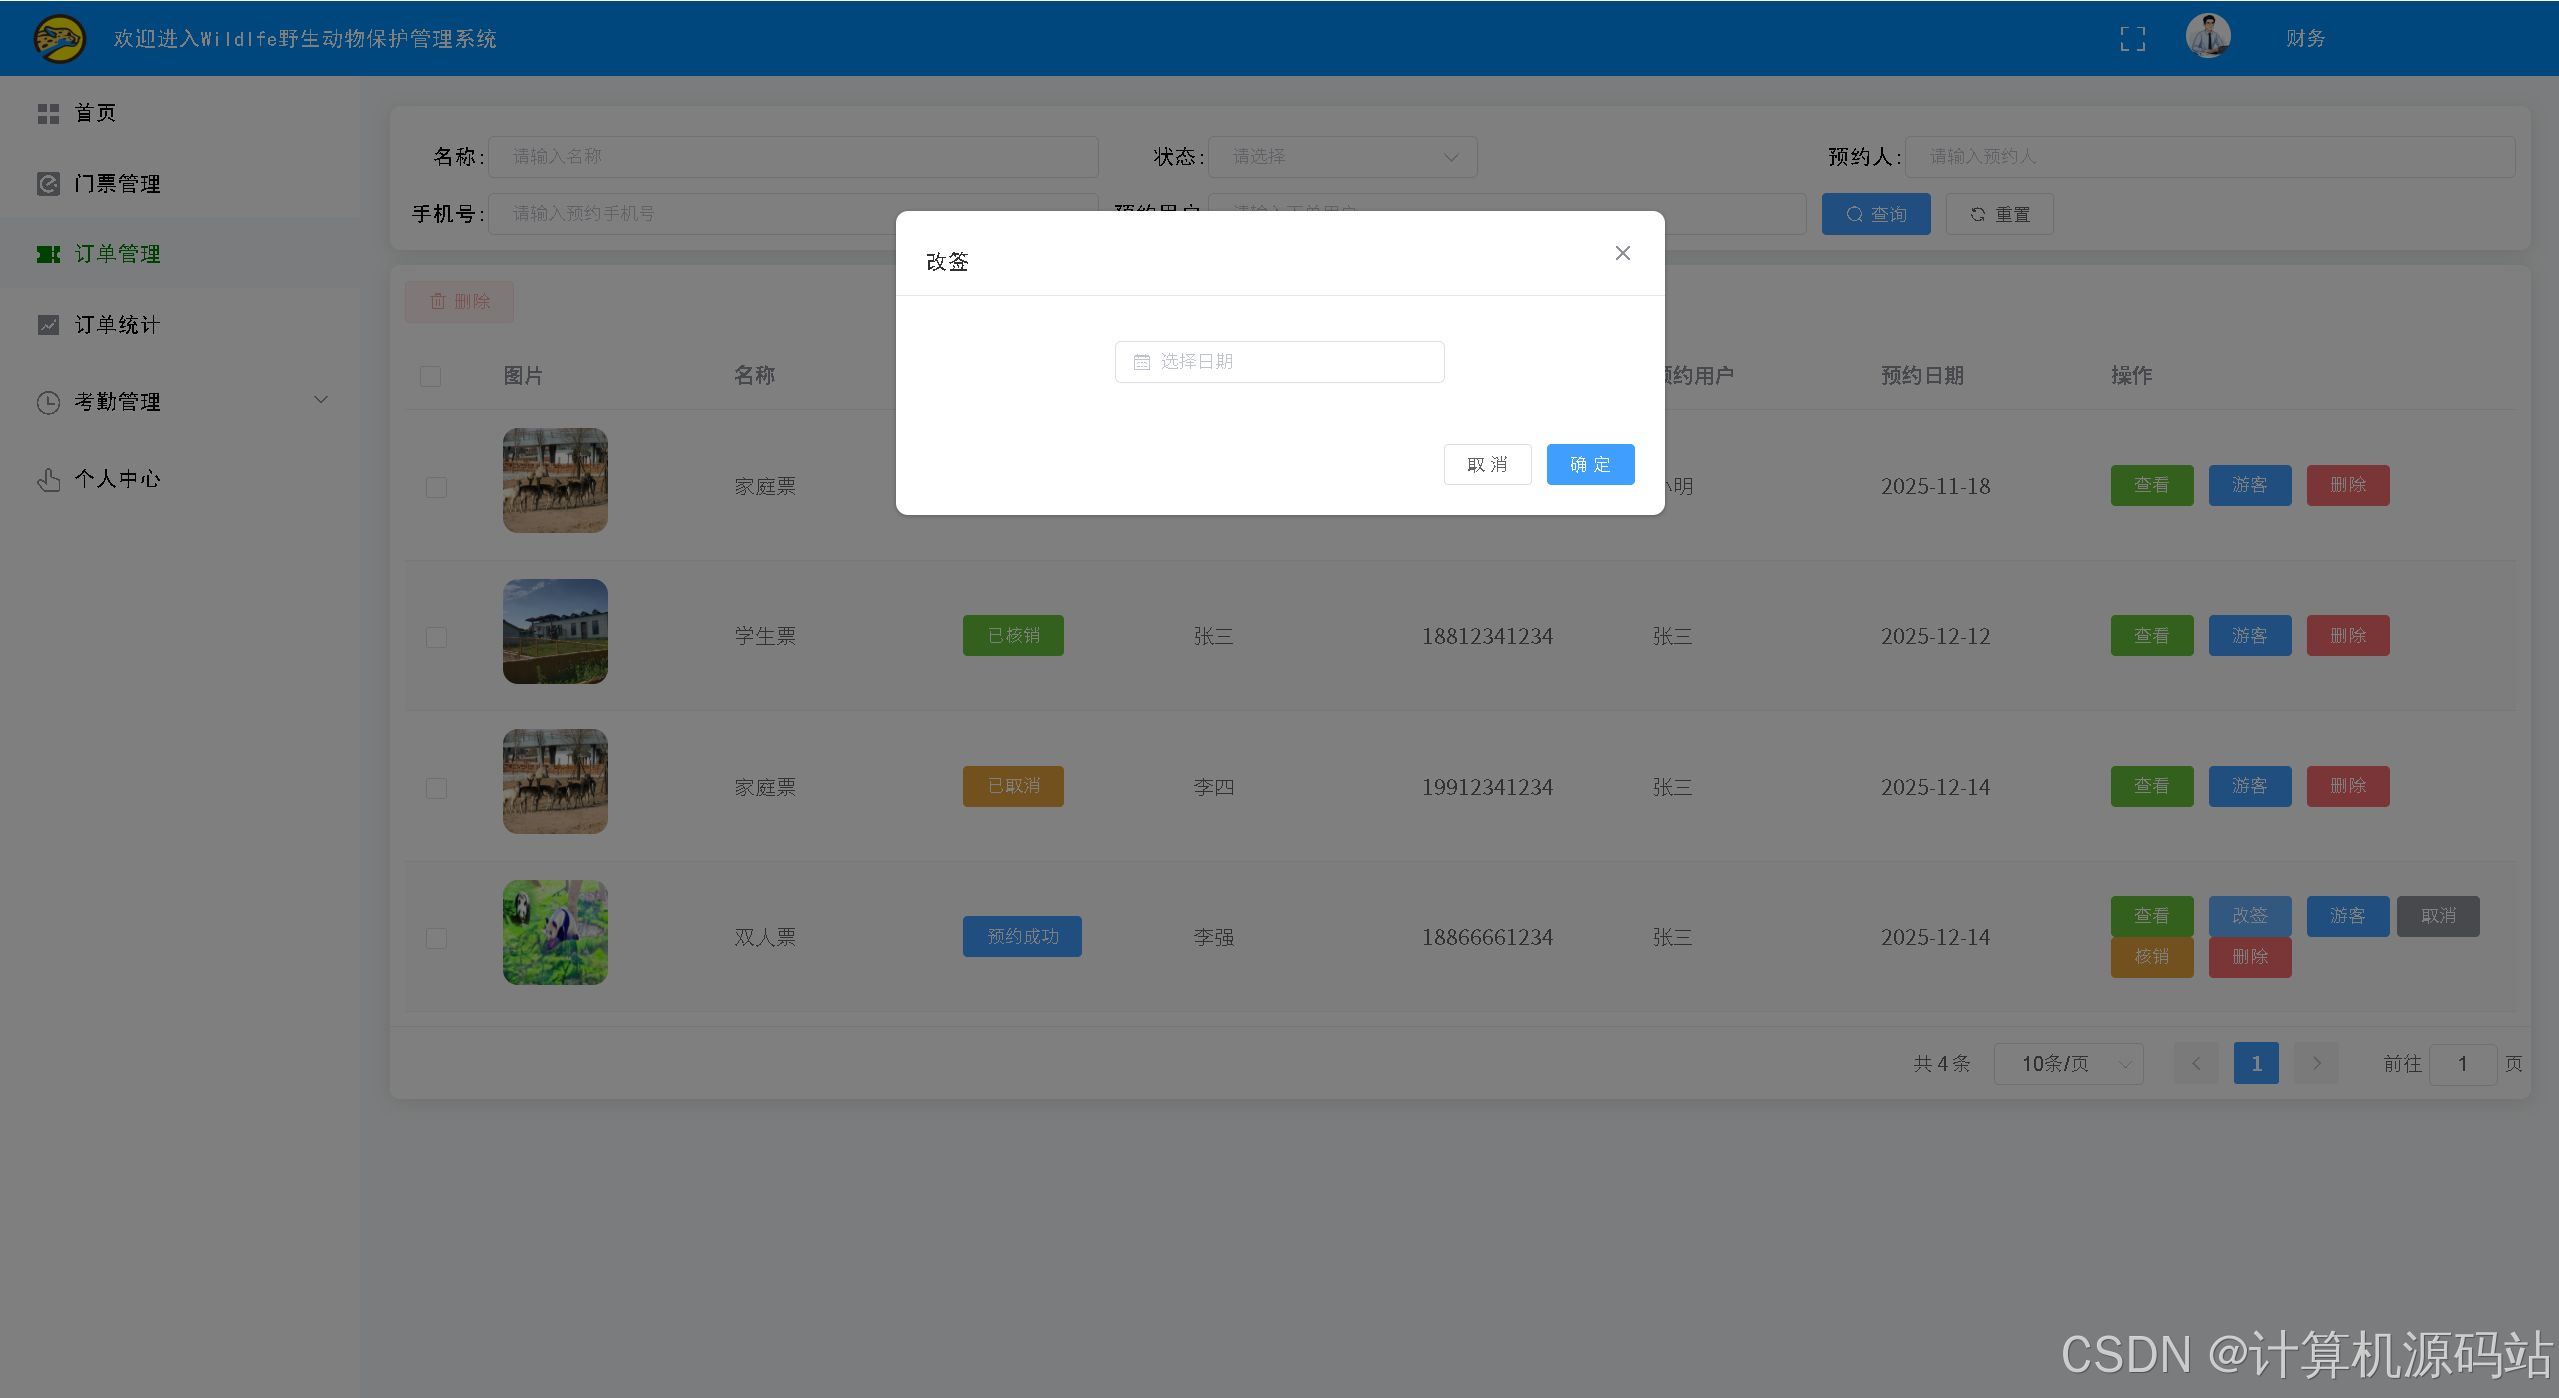2559x1398 pixels.
Task: Click 取消 in the 改签 dialog
Action: click(x=1487, y=464)
